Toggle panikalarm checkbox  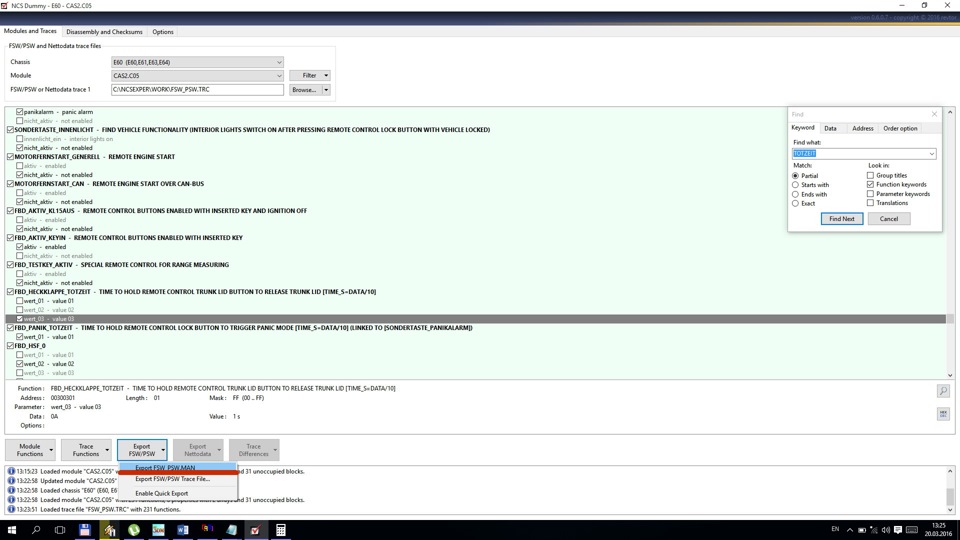pyautogui.click(x=20, y=111)
